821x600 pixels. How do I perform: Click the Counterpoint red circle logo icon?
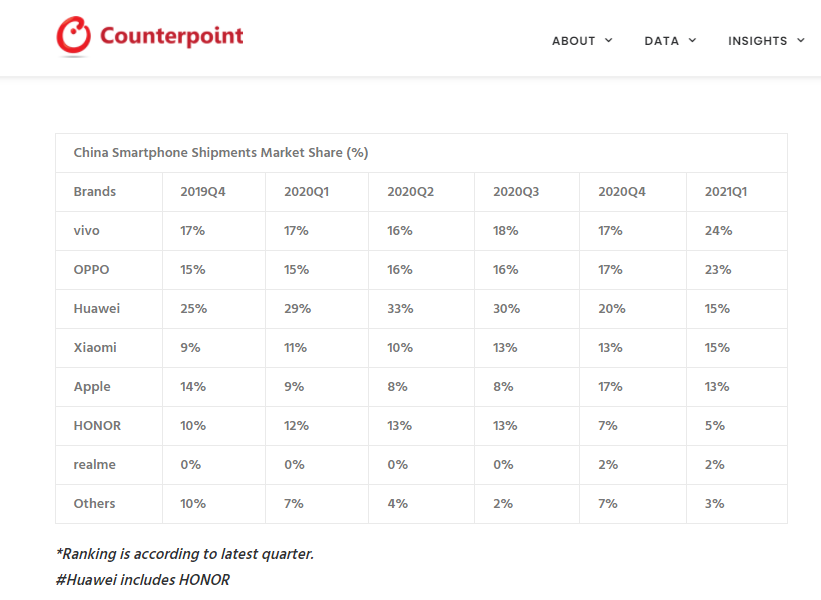tap(73, 35)
